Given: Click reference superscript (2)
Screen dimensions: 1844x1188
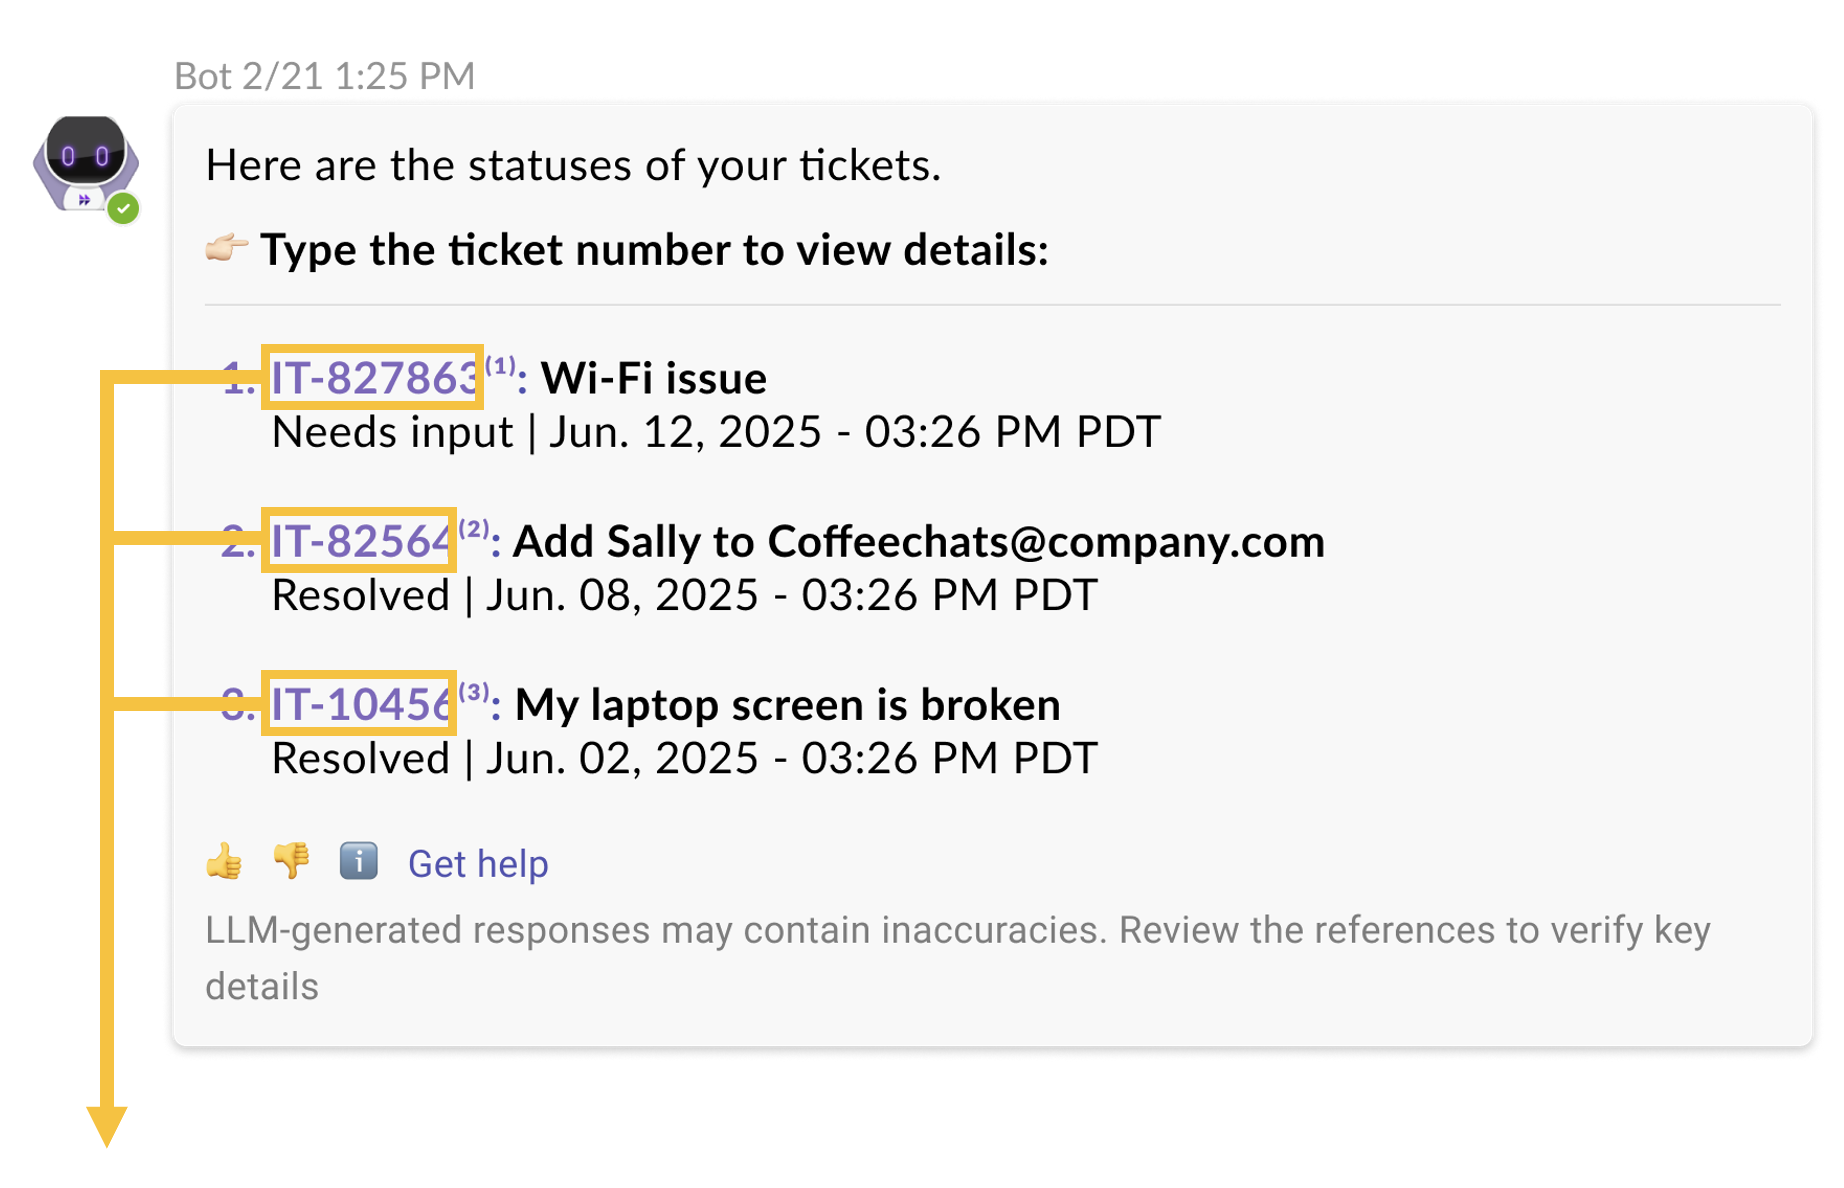Looking at the screenshot, I should click(x=474, y=528).
